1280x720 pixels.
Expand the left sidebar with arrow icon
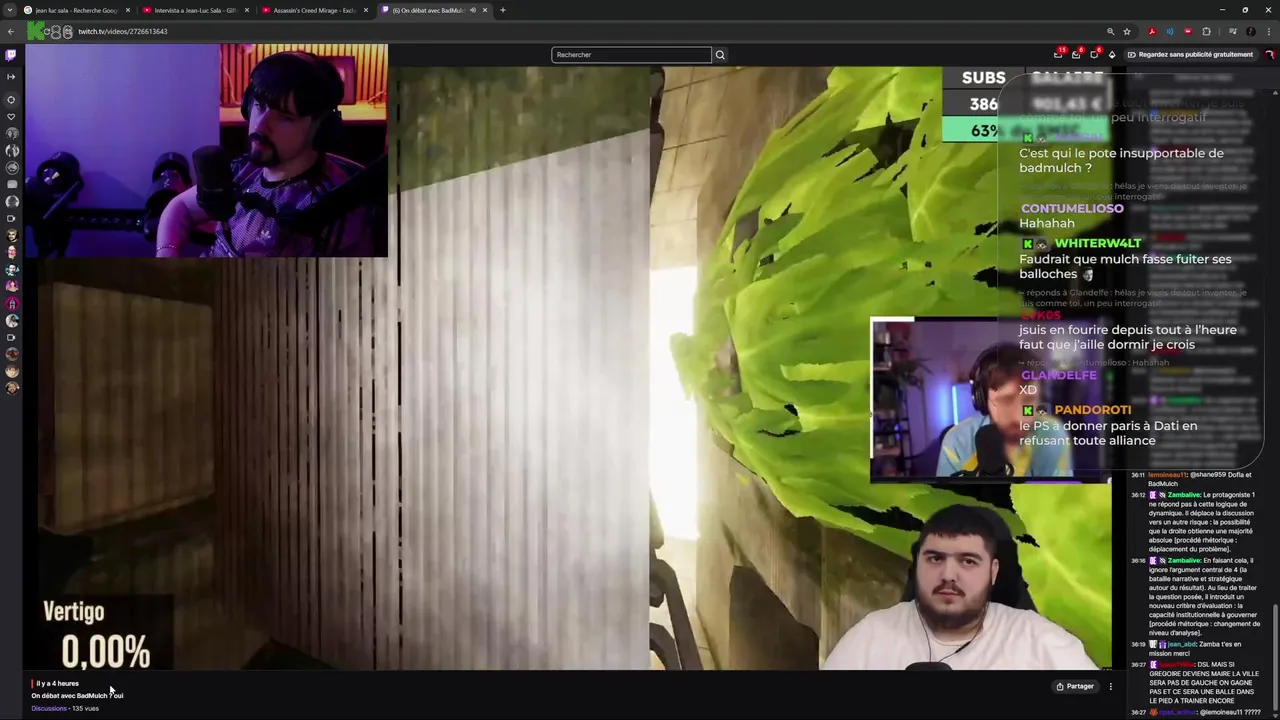(x=11, y=76)
